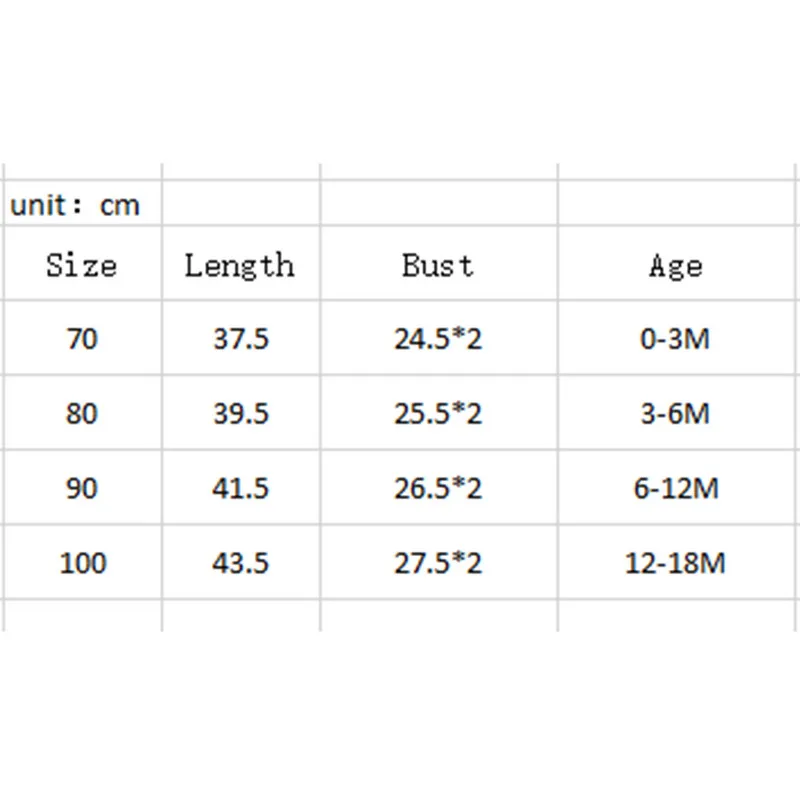Click the 26.5*2 bust value
800x800 pixels.
click(439, 488)
